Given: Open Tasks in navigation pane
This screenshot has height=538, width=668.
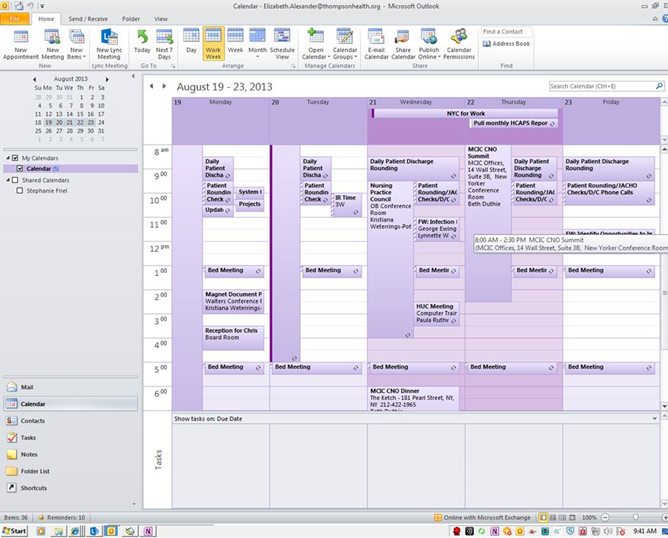Looking at the screenshot, I should point(70,437).
